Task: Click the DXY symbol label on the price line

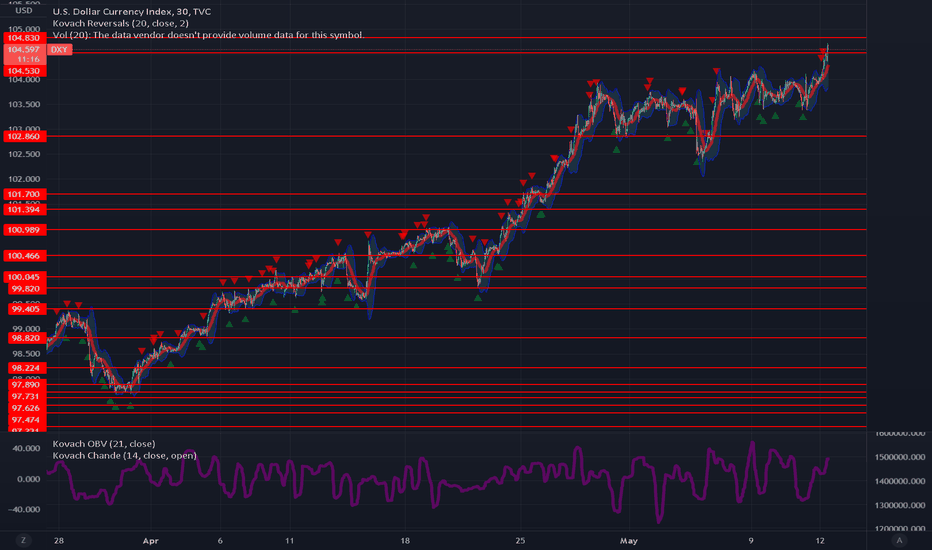Action: [x=59, y=49]
